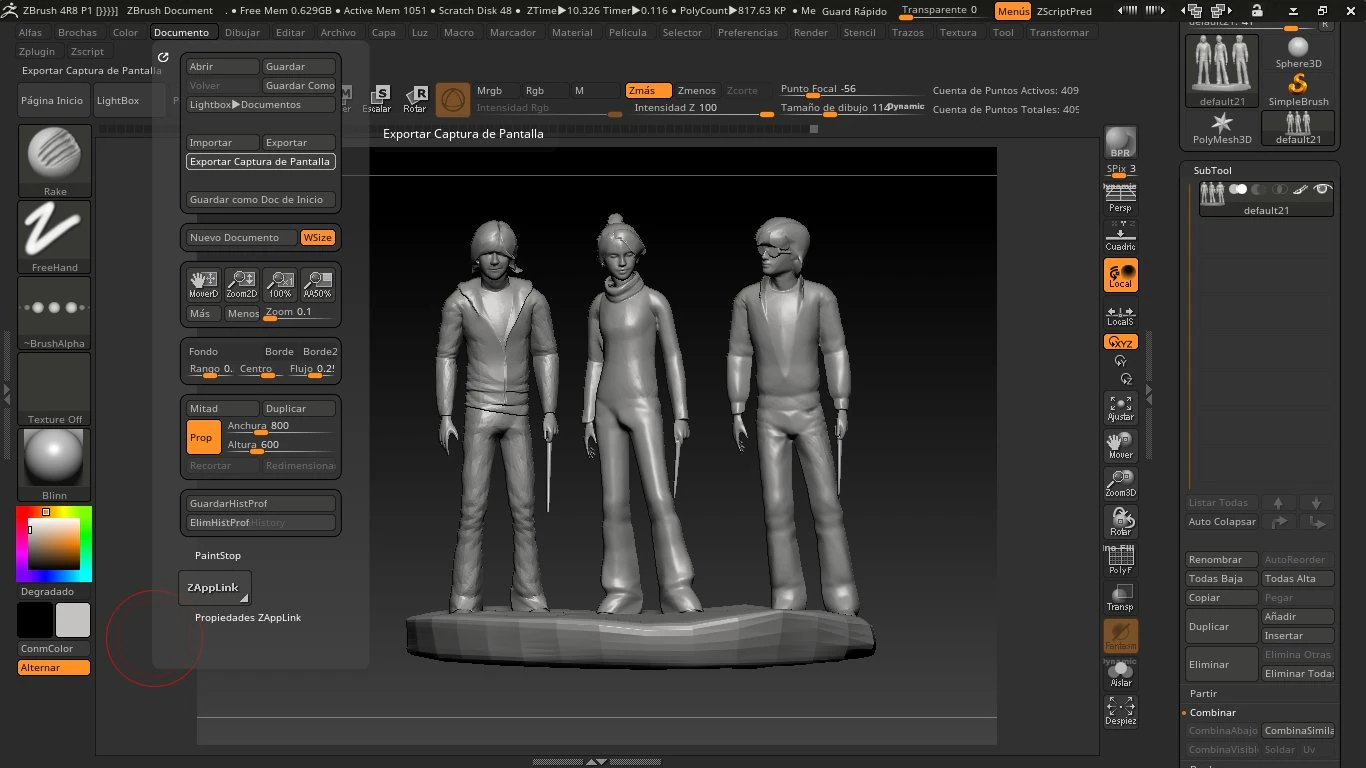This screenshot has width=1366, height=768.
Task: Open the Zplugin menu
Action: 37,51
